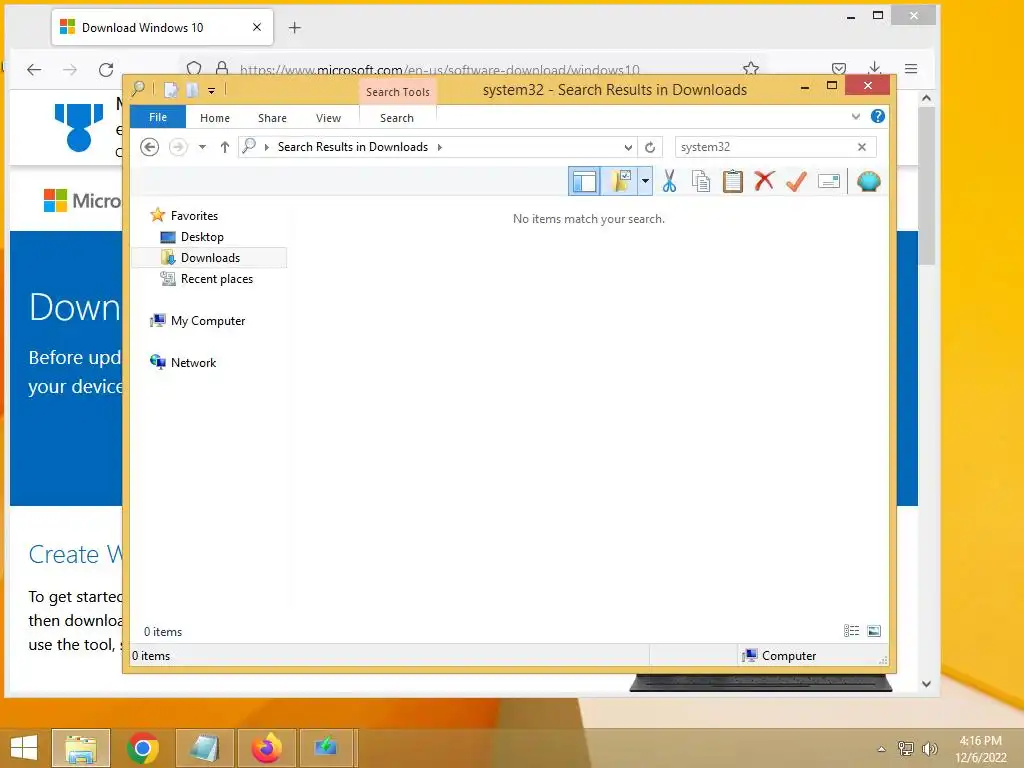
Task: Bookmark page with Firefox star icon
Action: (751, 69)
